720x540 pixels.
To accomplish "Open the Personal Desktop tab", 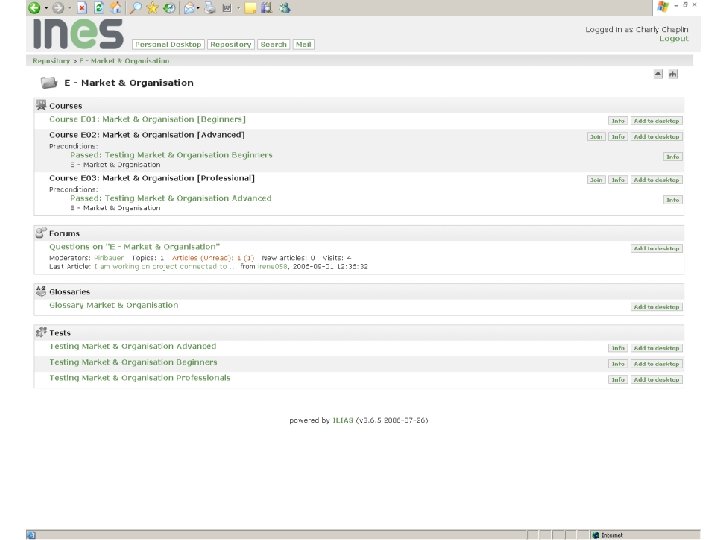I will click(168, 45).
